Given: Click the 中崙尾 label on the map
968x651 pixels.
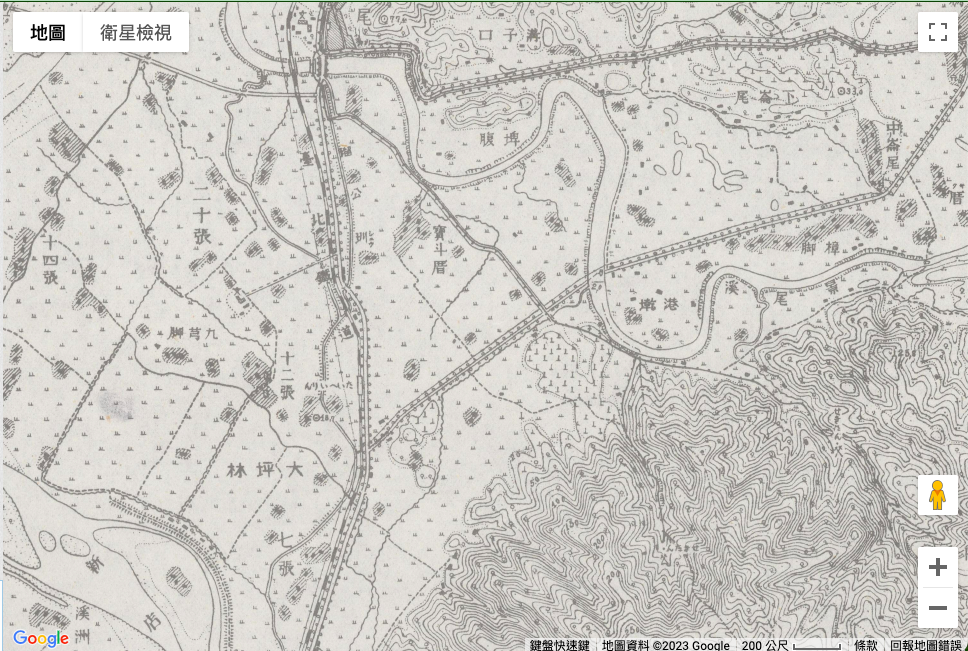Looking at the screenshot, I should tap(893, 147).
